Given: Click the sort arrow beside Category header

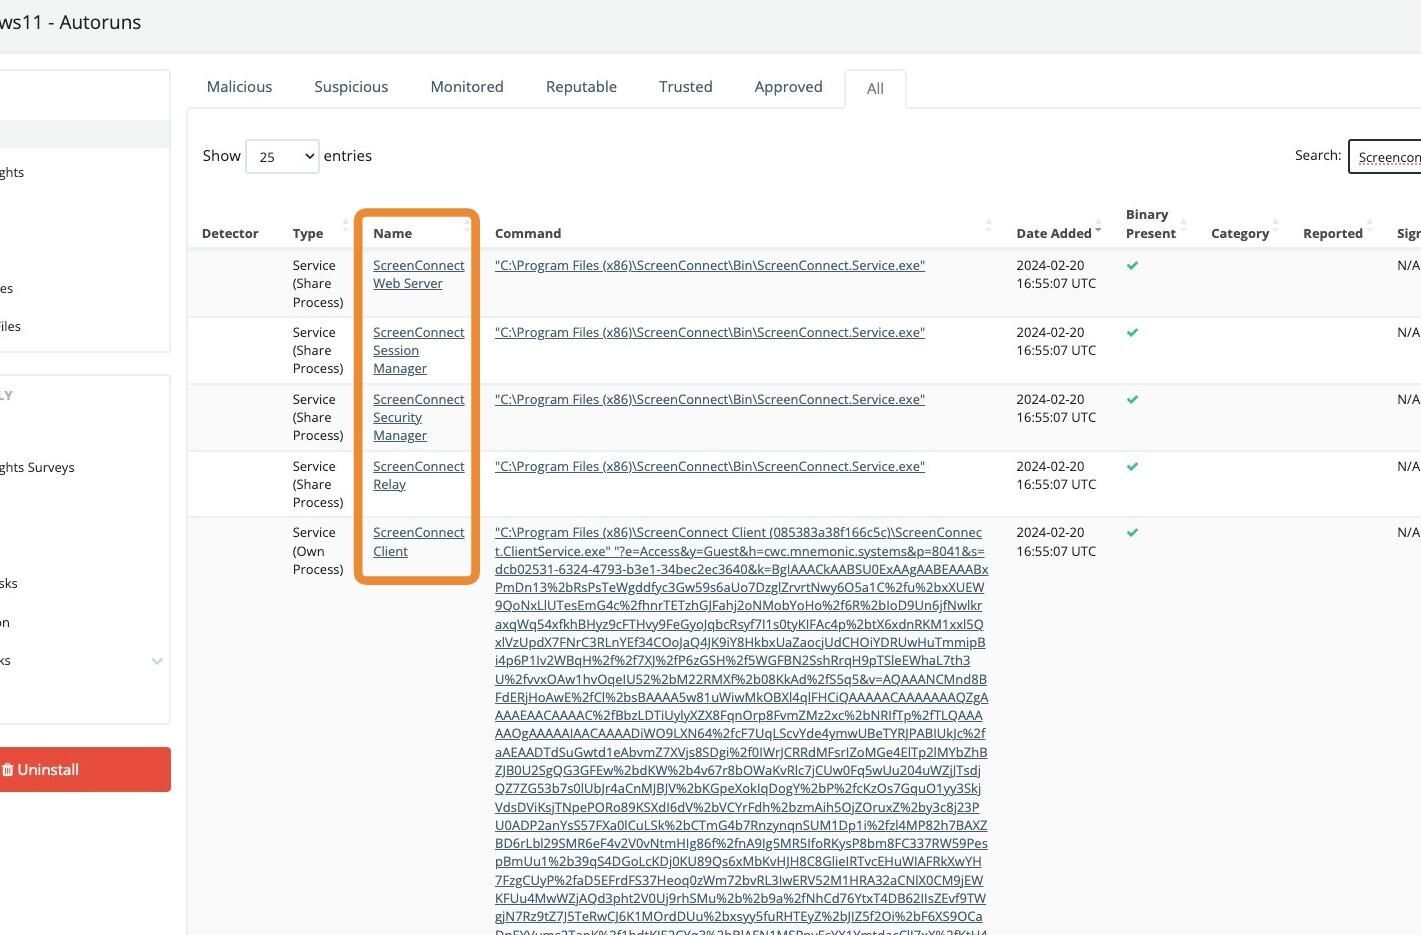Looking at the screenshot, I should (x=1275, y=222).
